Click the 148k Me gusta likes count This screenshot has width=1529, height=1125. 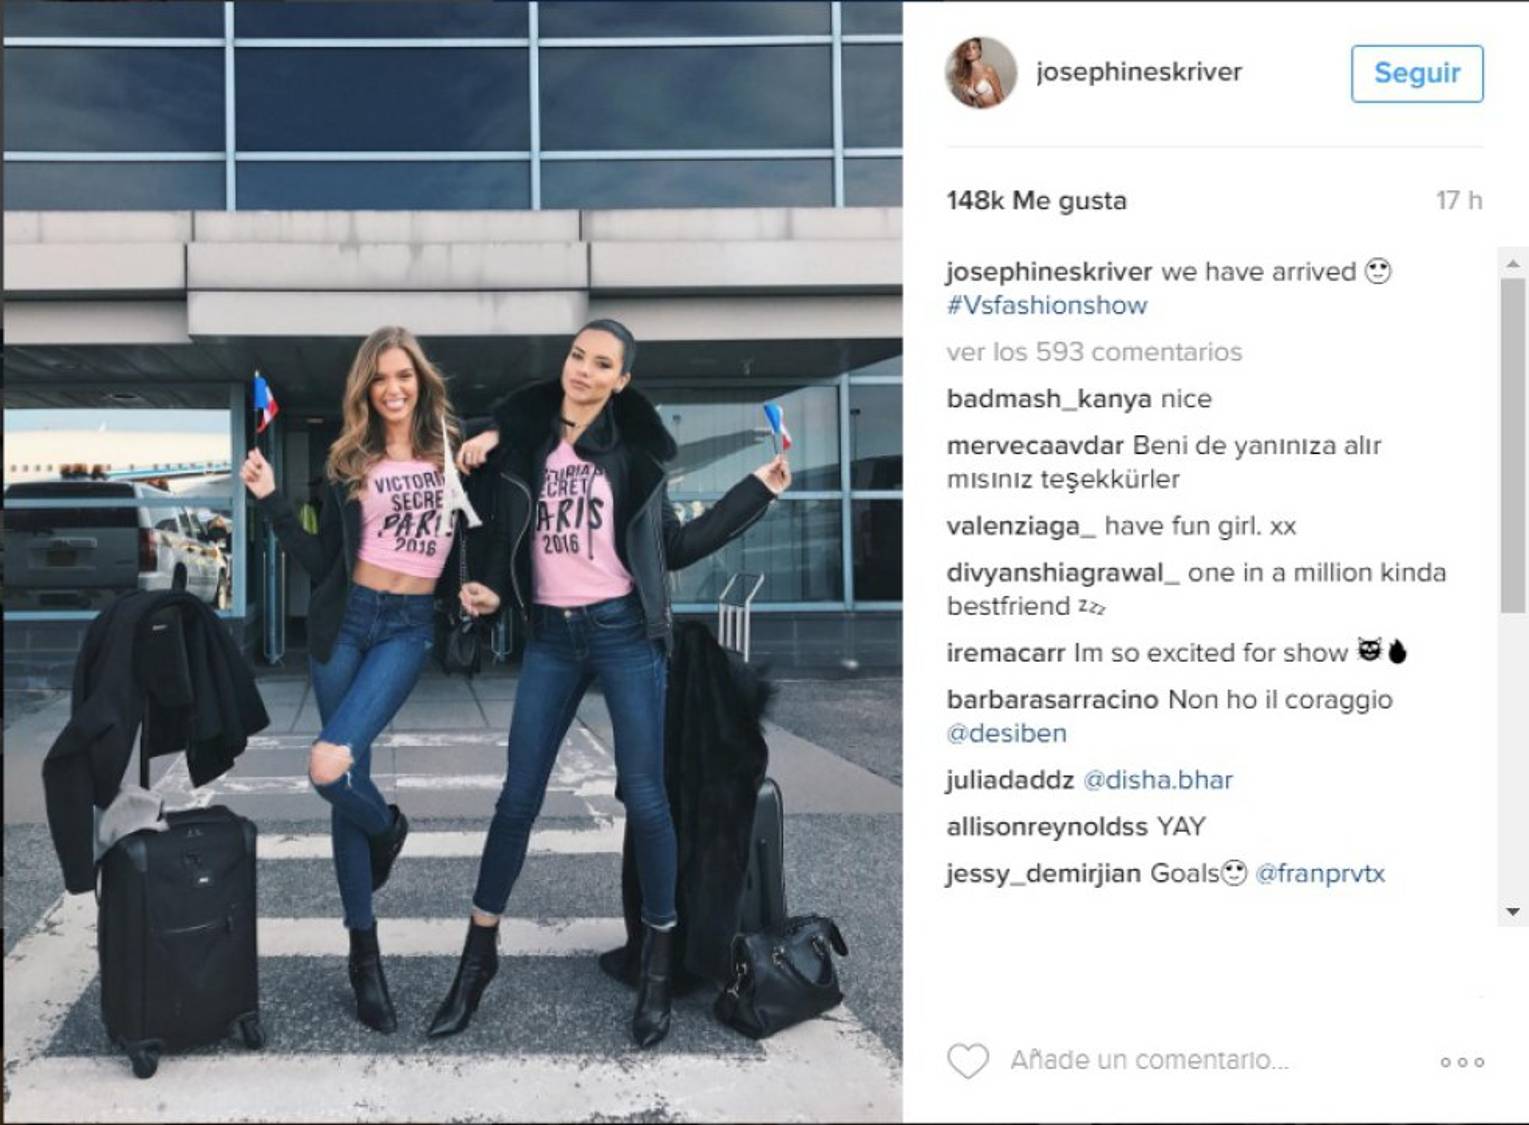point(1036,201)
